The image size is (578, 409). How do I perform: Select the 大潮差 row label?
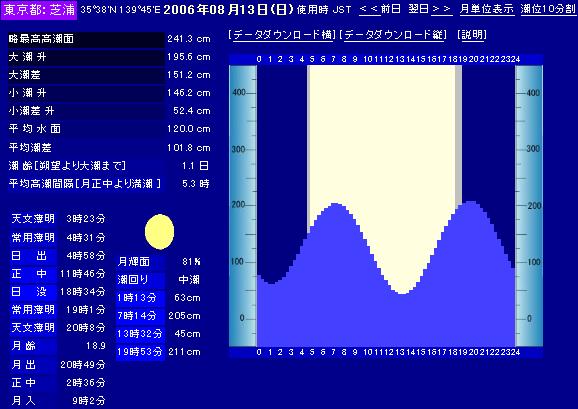click(x=24, y=75)
